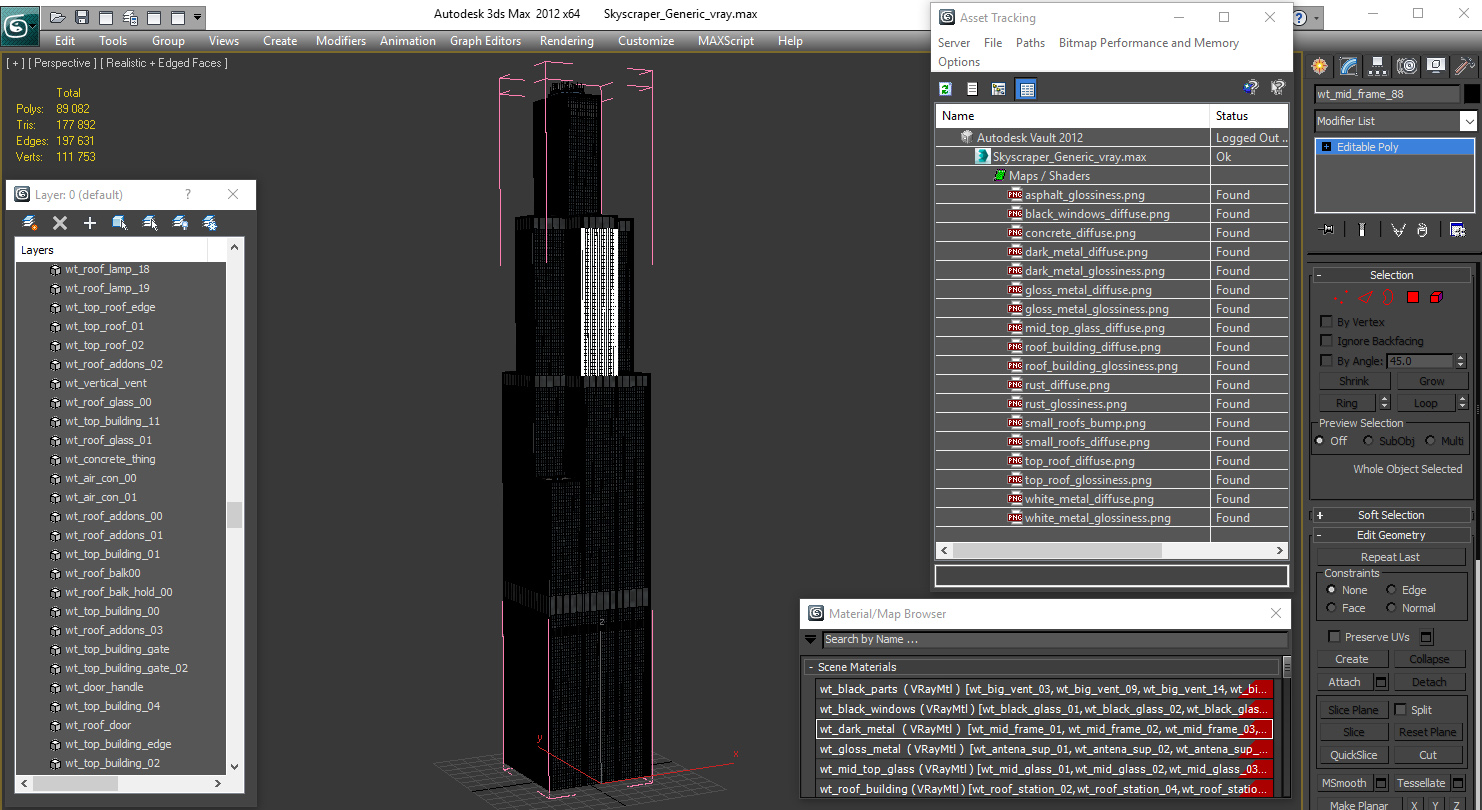This screenshot has width=1482, height=810.
Task: Open the Graph Editors menu
Action: click(x=485, y=41)
